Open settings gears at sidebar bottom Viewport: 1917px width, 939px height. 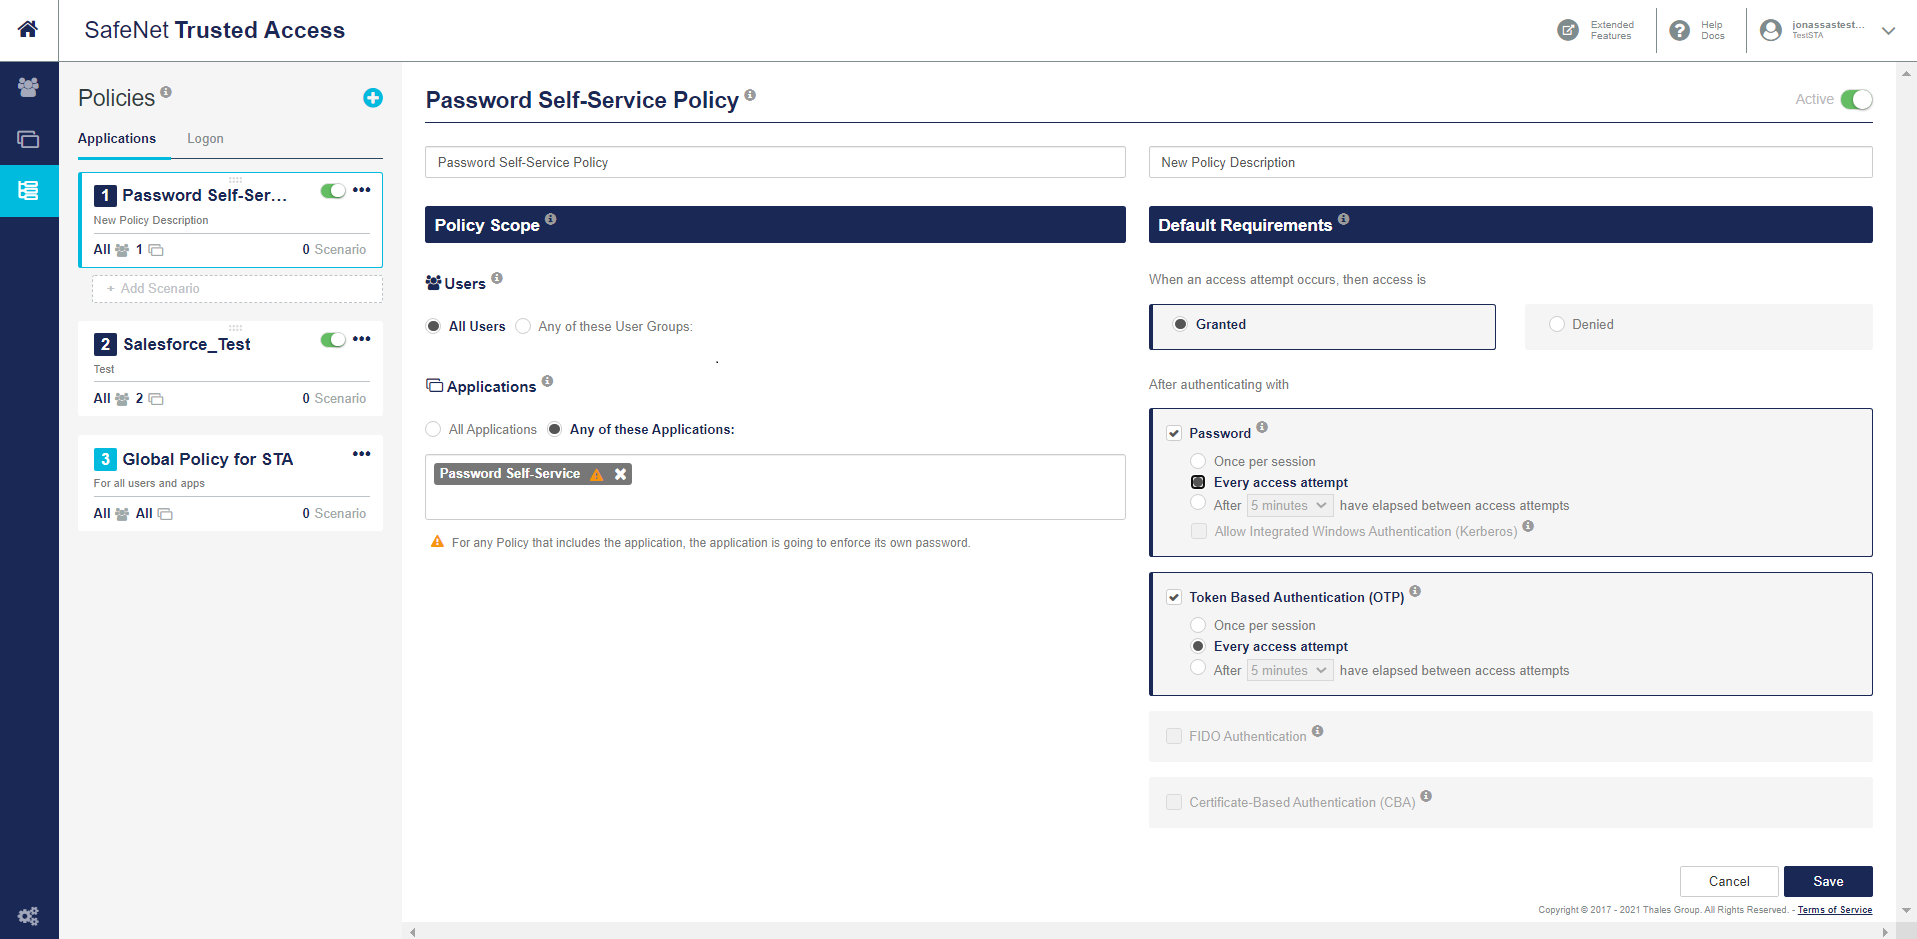[28, 915]
